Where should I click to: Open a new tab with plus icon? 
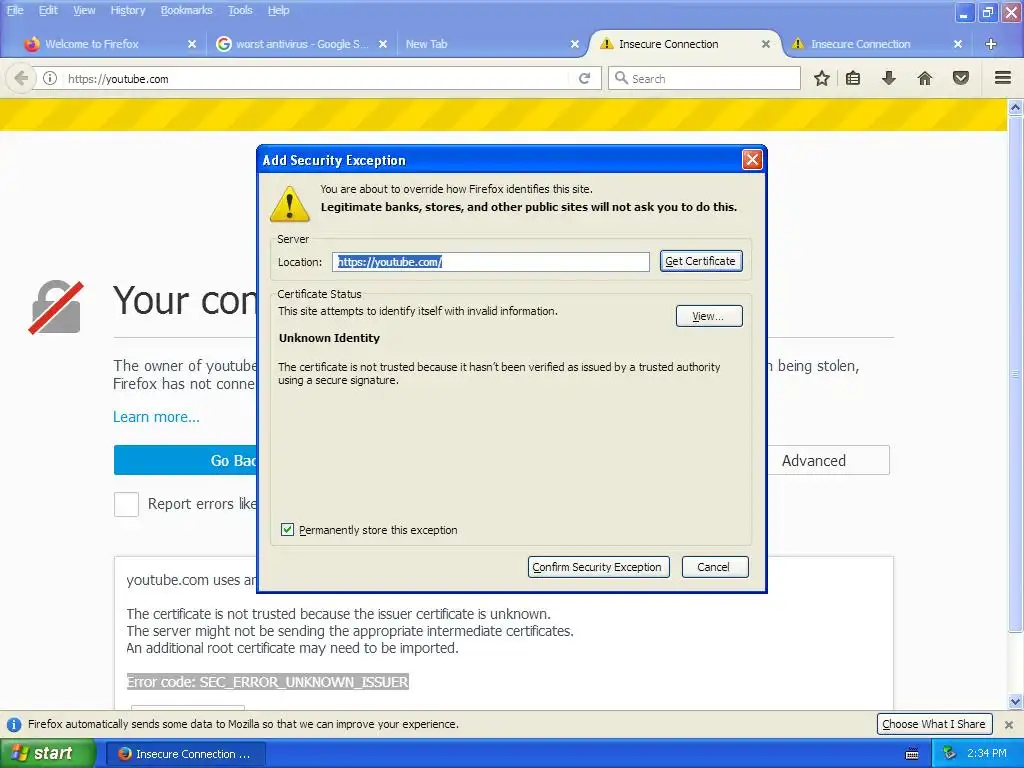[x=991, y=44]
